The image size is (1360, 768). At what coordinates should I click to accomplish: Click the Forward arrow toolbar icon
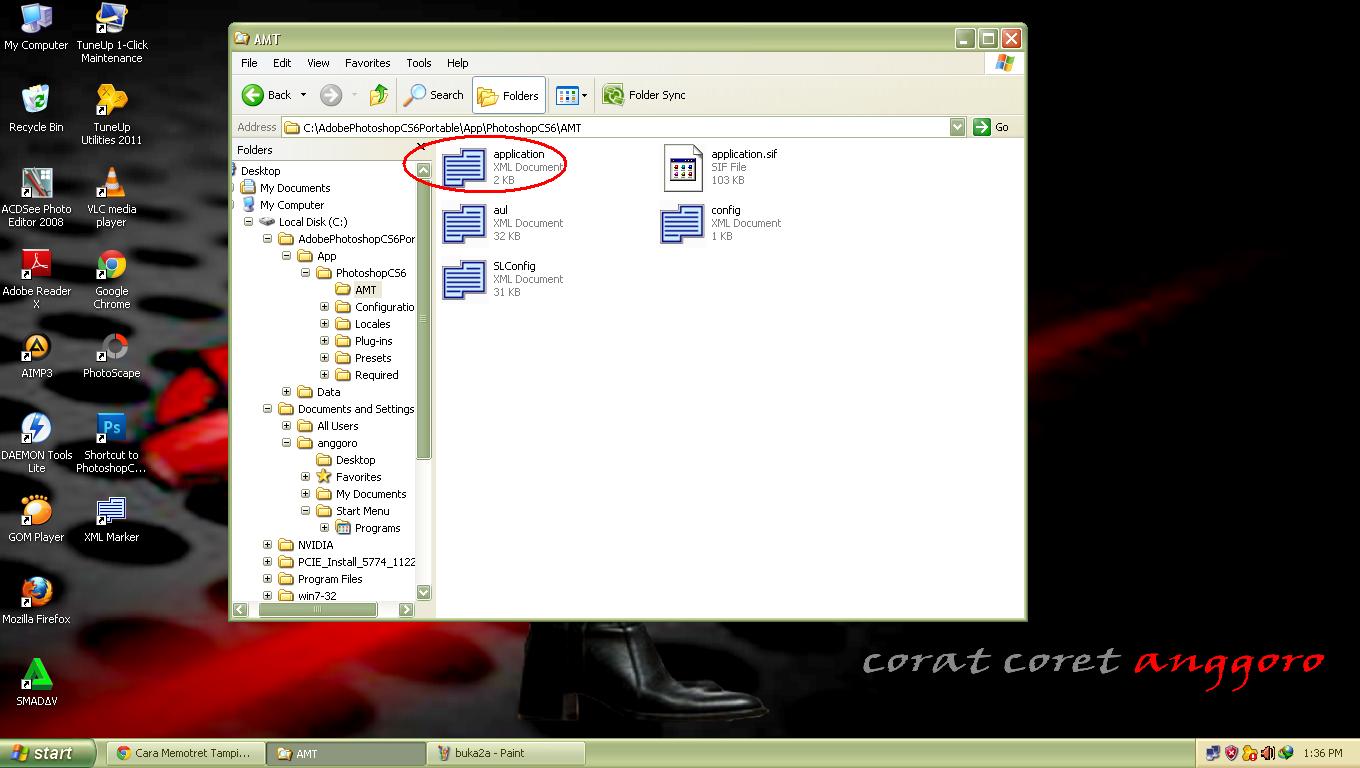[331, 95]
